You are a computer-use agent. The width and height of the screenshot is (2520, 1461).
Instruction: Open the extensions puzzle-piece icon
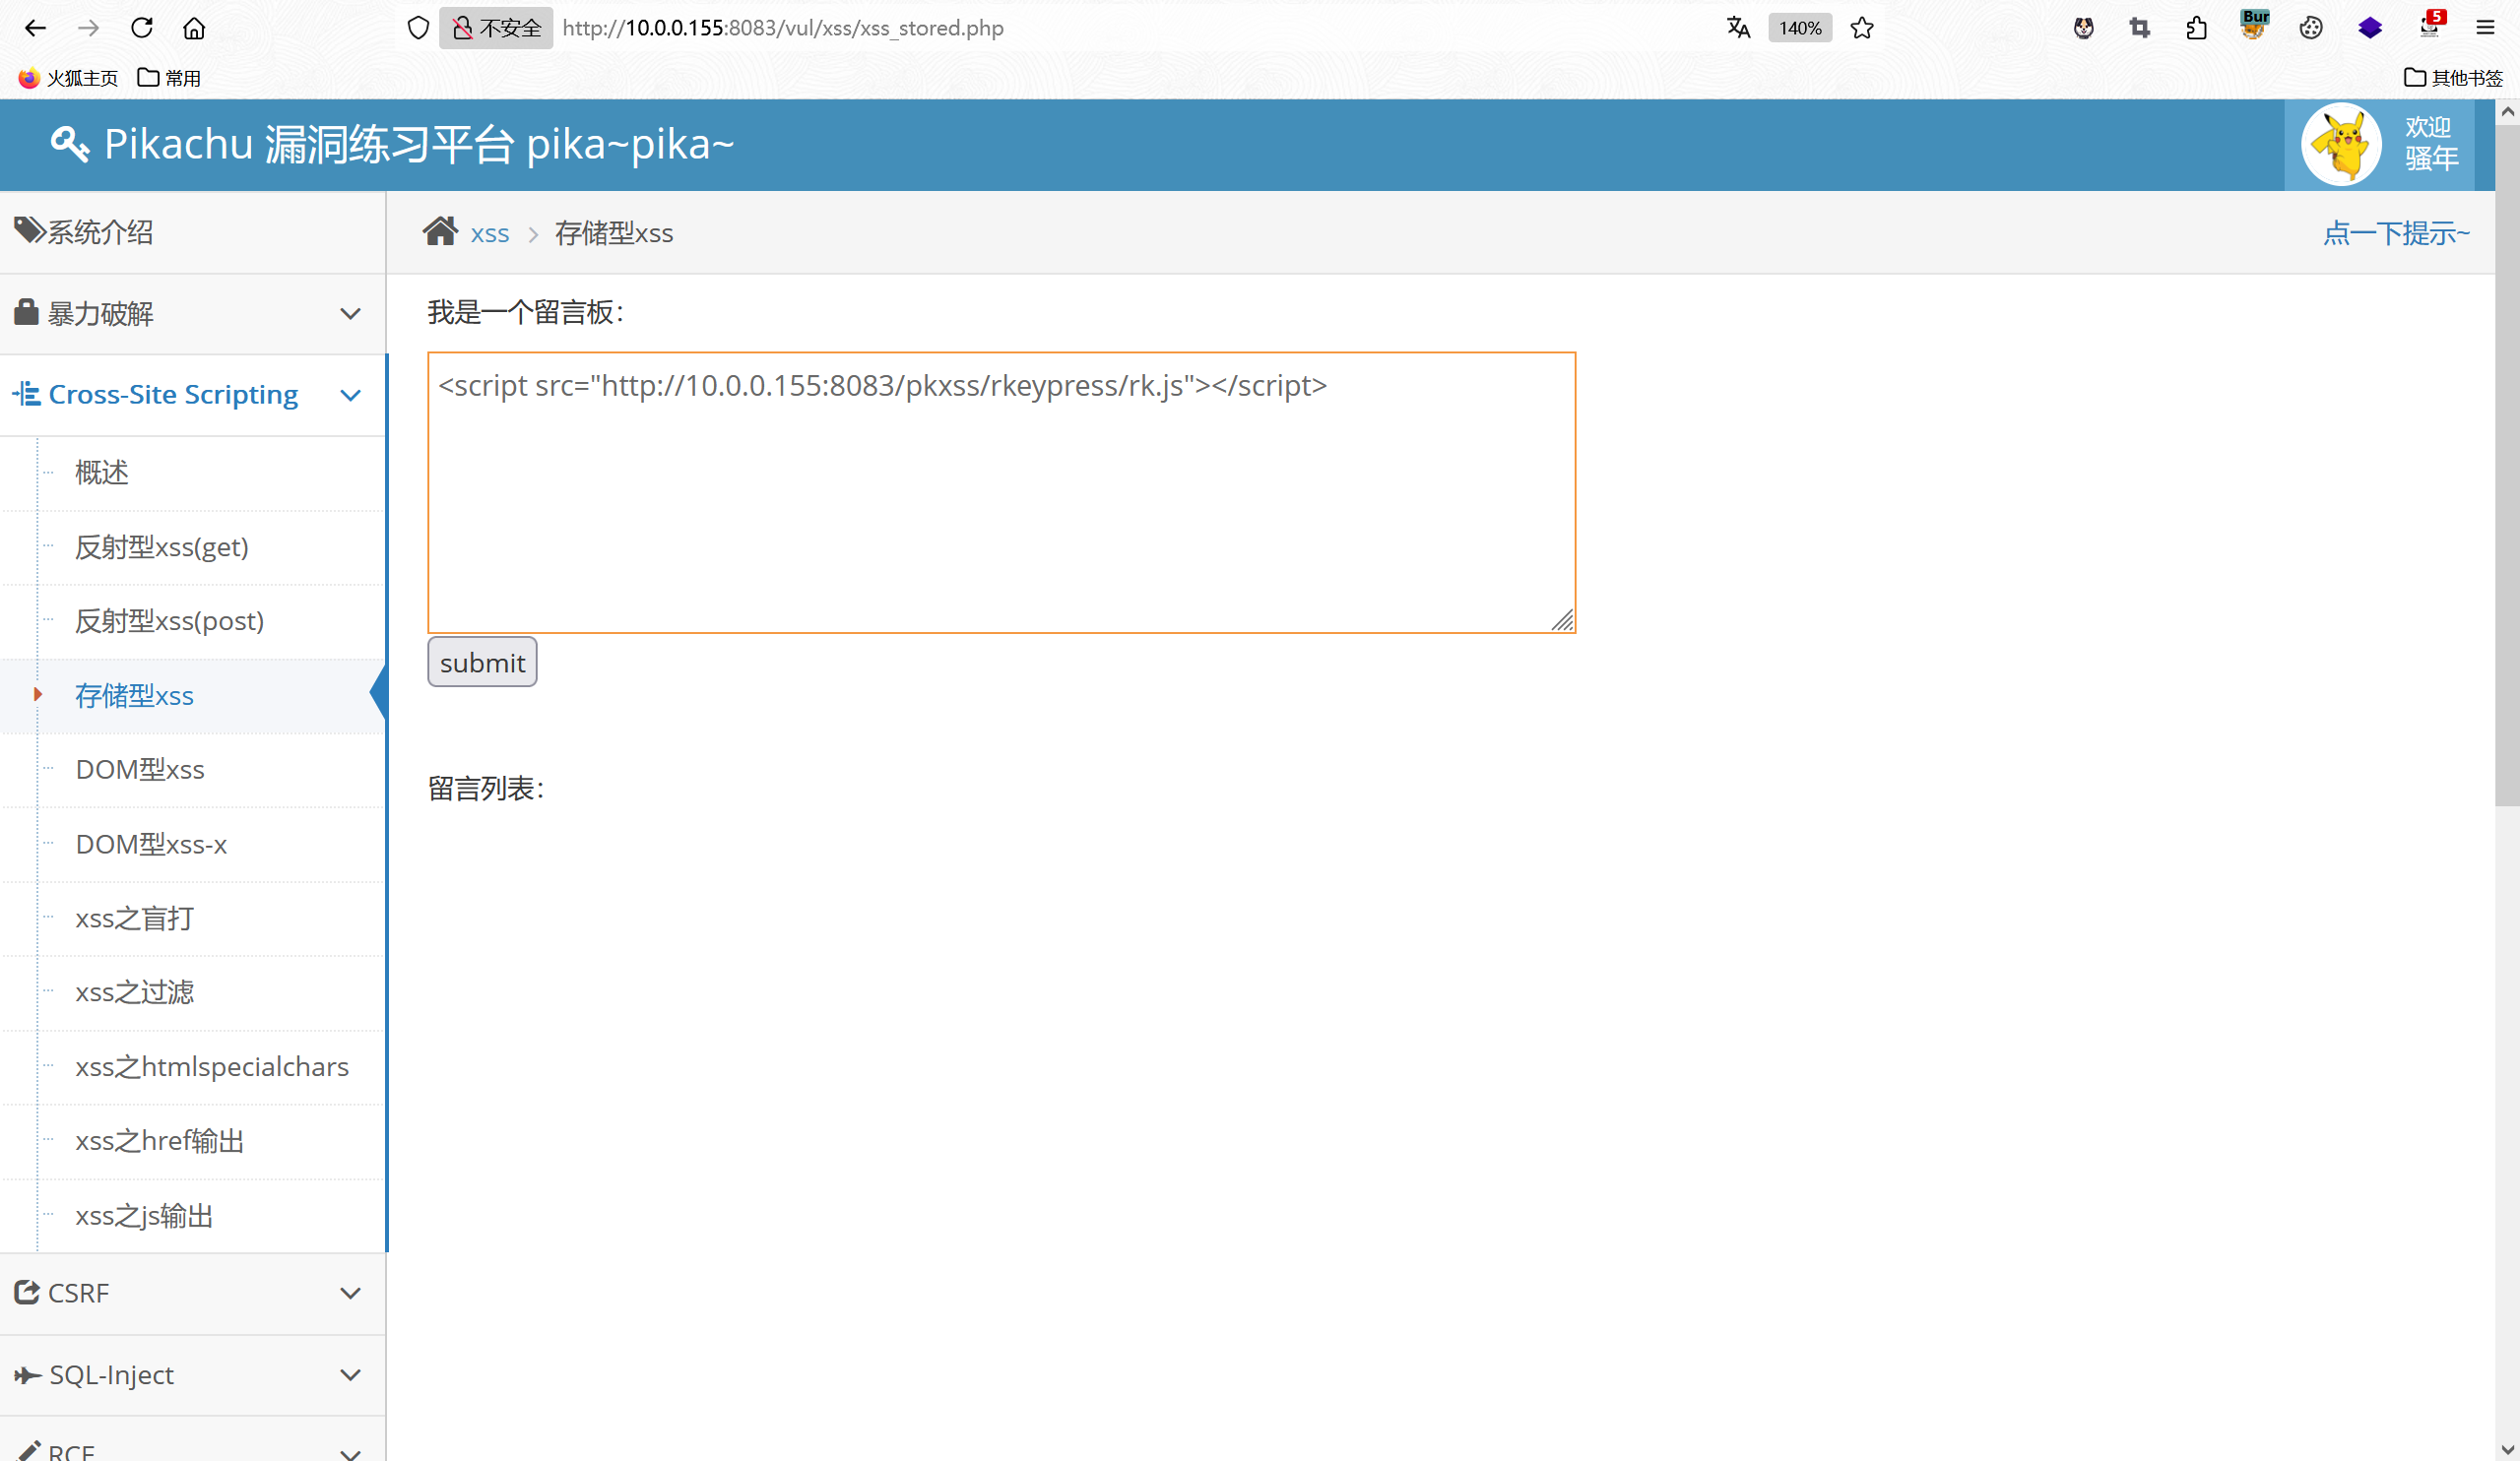(2196, 28)
